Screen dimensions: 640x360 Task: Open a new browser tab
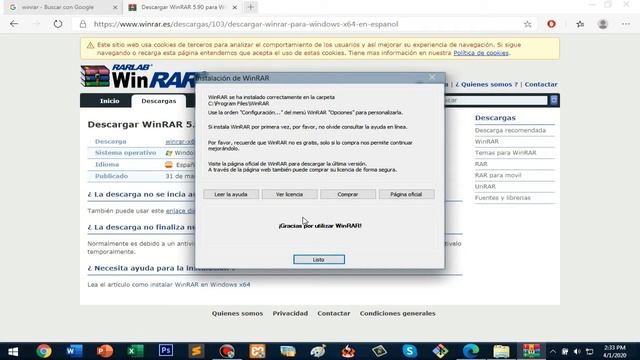click(251, 7)
